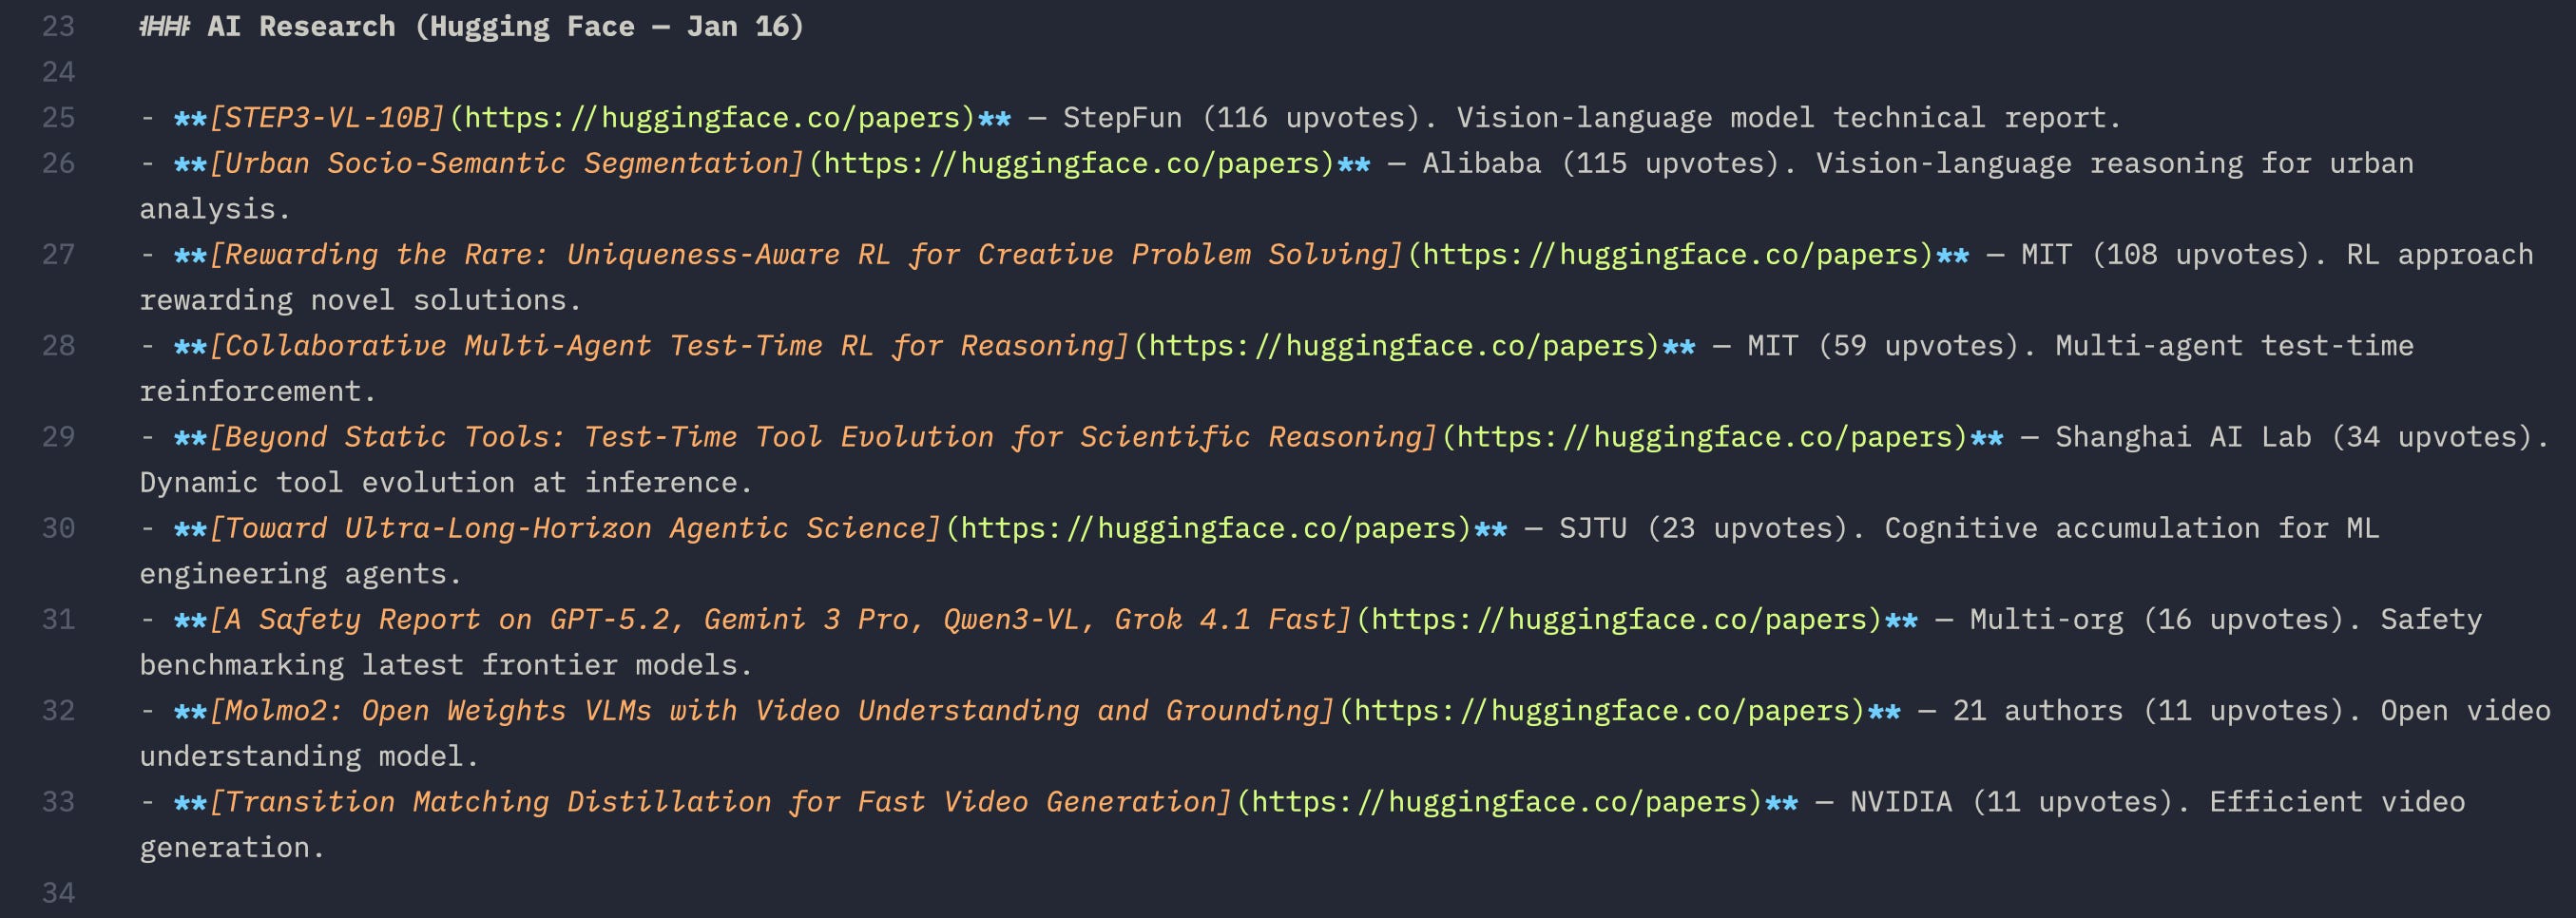This screenshot has width=2576, height=918.
Task: Click line number 23 in the gutter
Action: pyautogui.click(x=58, y=26)
